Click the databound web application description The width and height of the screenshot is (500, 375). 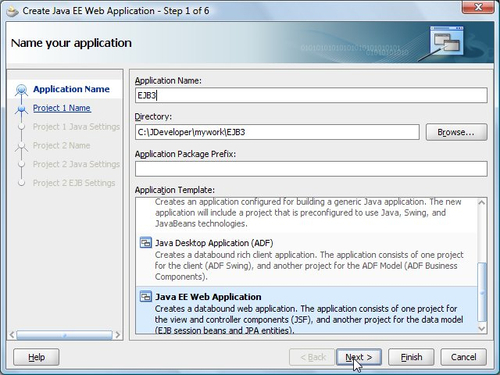309,319
